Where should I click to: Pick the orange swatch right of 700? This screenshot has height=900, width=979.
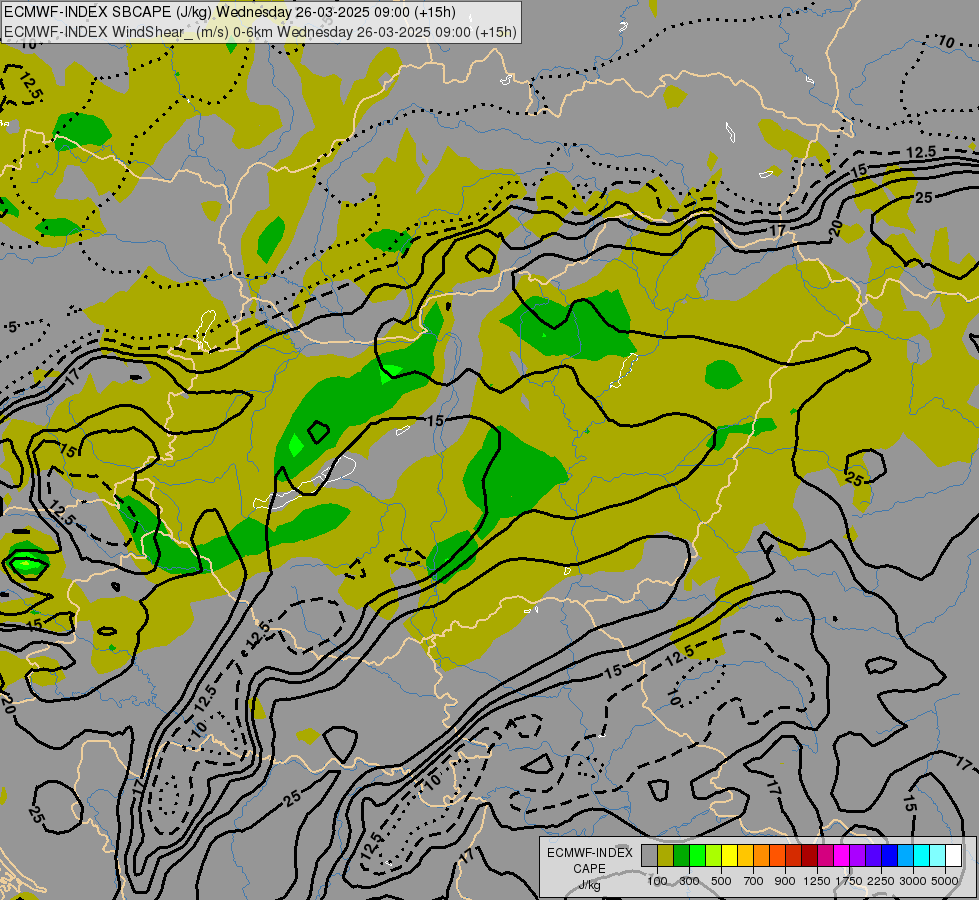pos(762,855)
